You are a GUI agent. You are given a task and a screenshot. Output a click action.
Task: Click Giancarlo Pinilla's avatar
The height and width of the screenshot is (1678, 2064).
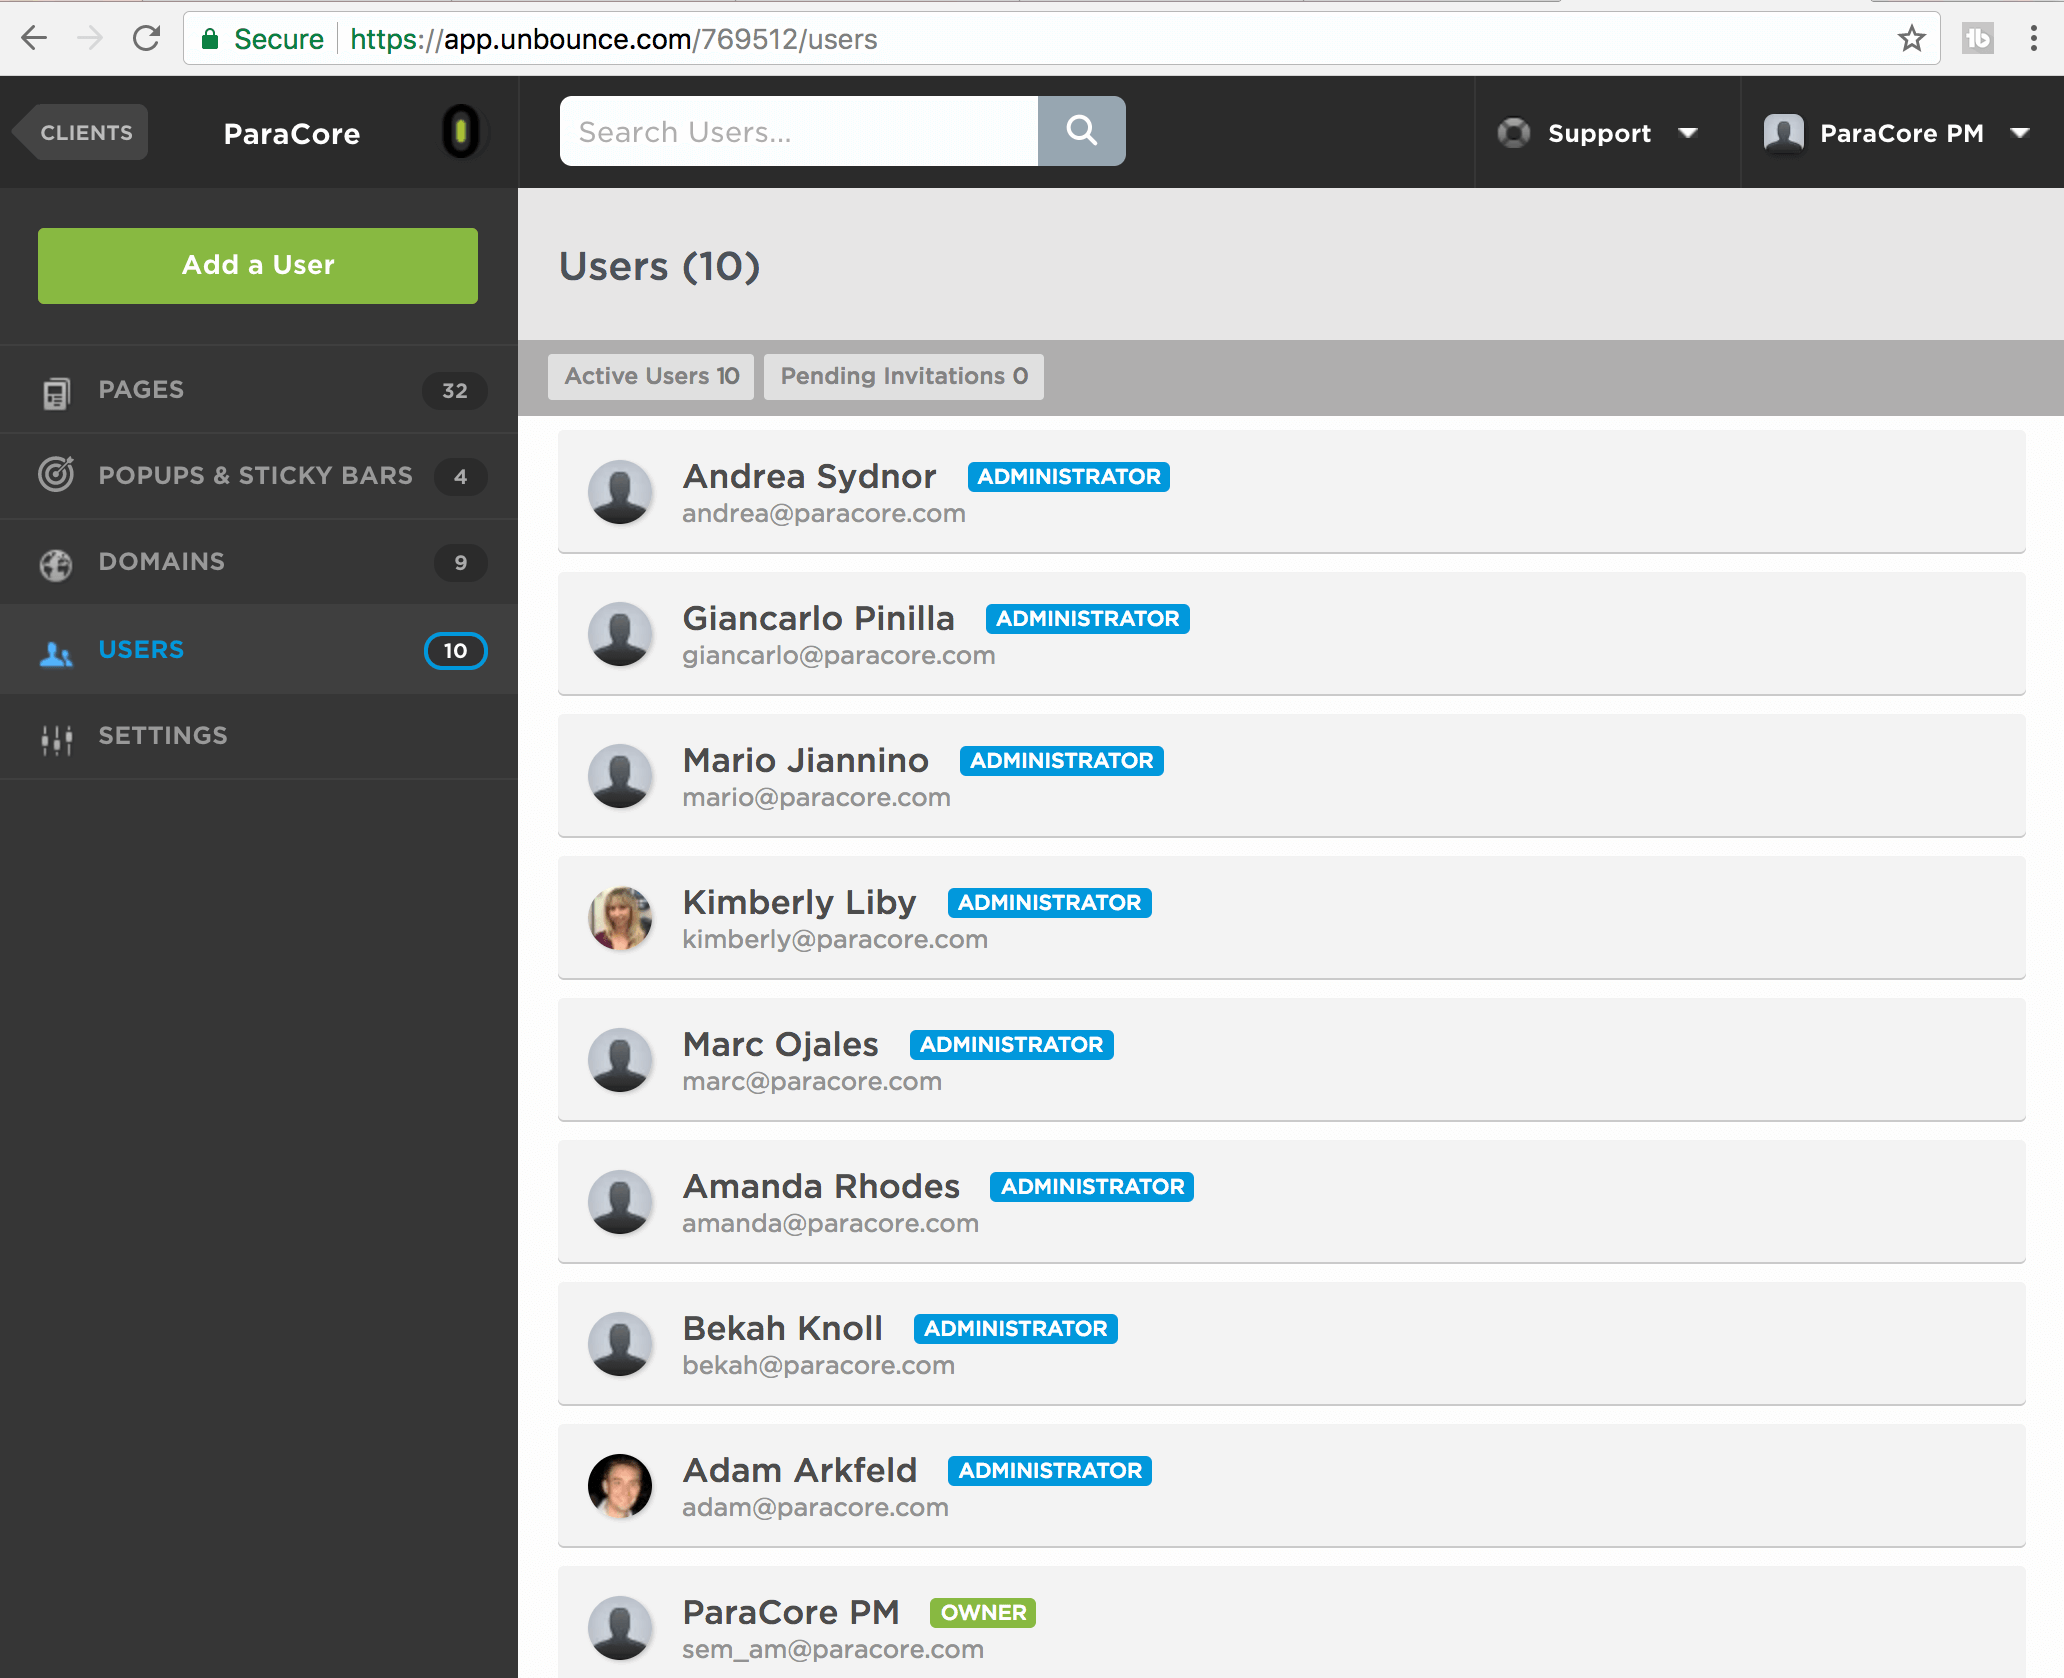pos(620,634)
